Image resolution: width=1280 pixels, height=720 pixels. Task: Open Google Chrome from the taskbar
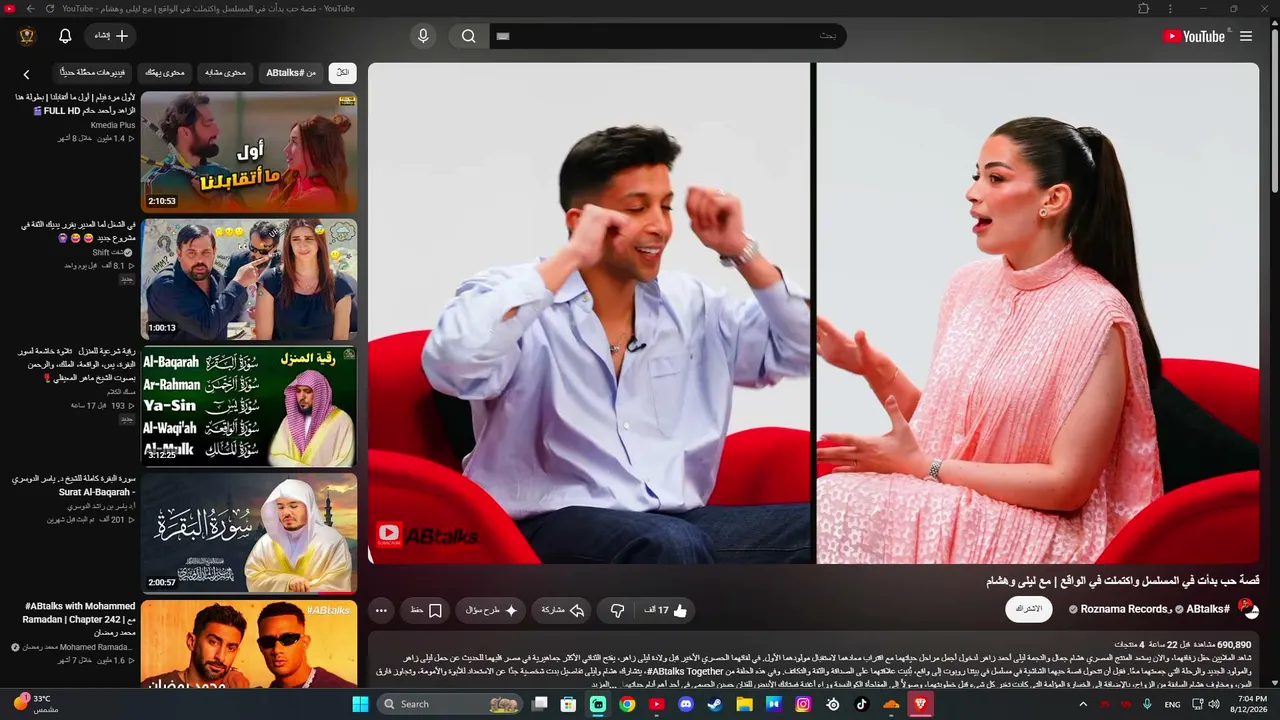pos(627,704)
